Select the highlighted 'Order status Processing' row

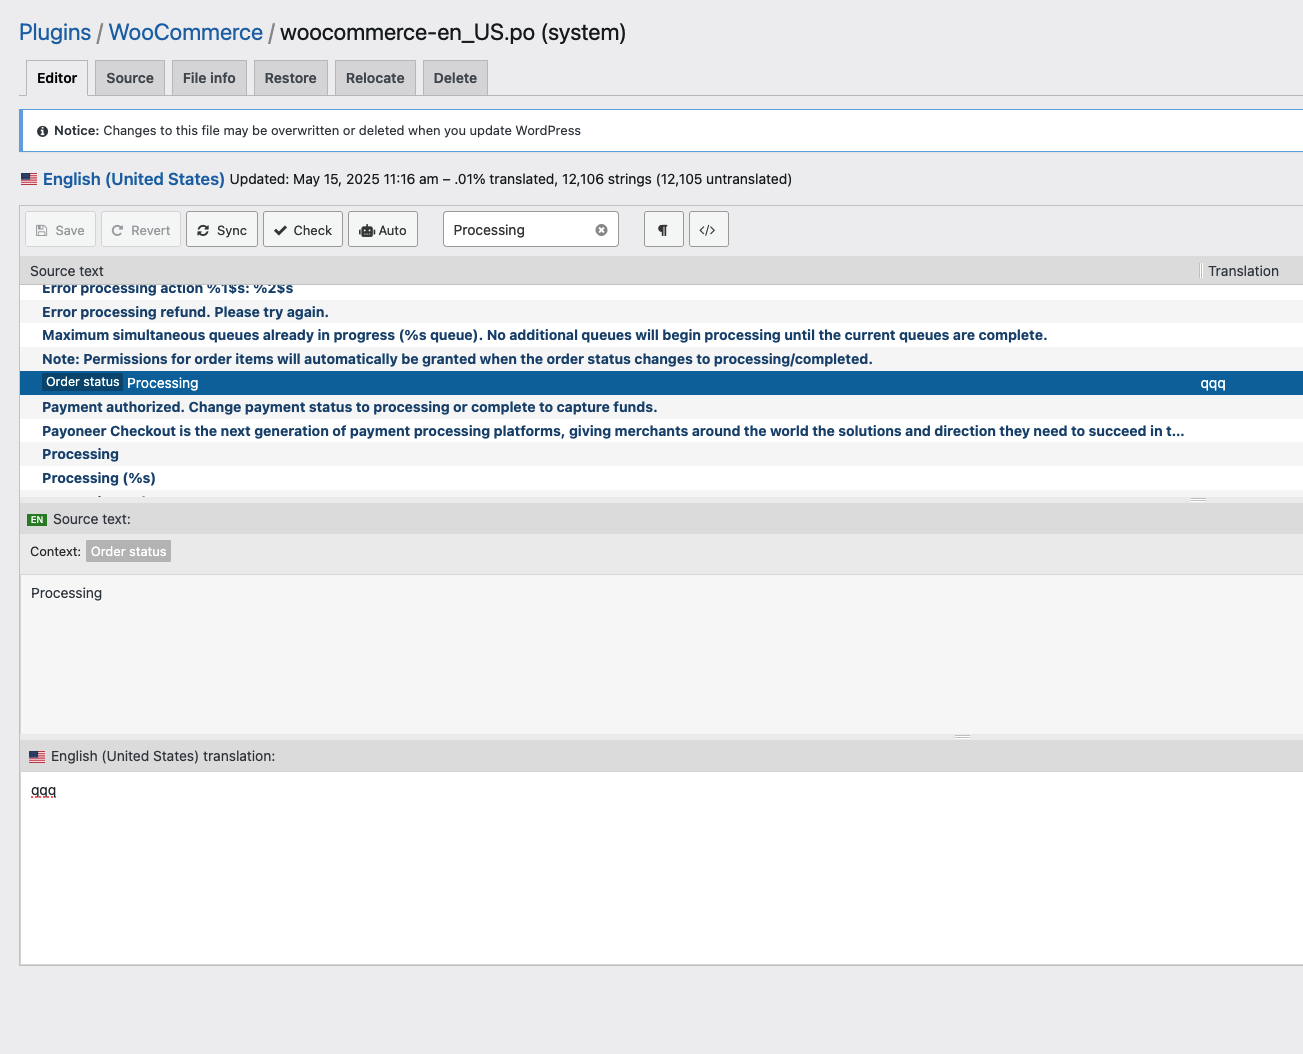pyautogui.click(x=661, y=383)
